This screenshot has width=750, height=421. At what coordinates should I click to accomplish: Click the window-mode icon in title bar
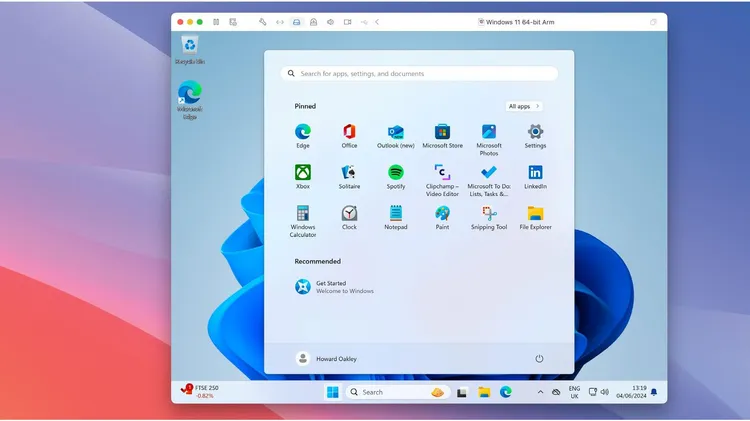pyautogui.click(x=653, y=22)
